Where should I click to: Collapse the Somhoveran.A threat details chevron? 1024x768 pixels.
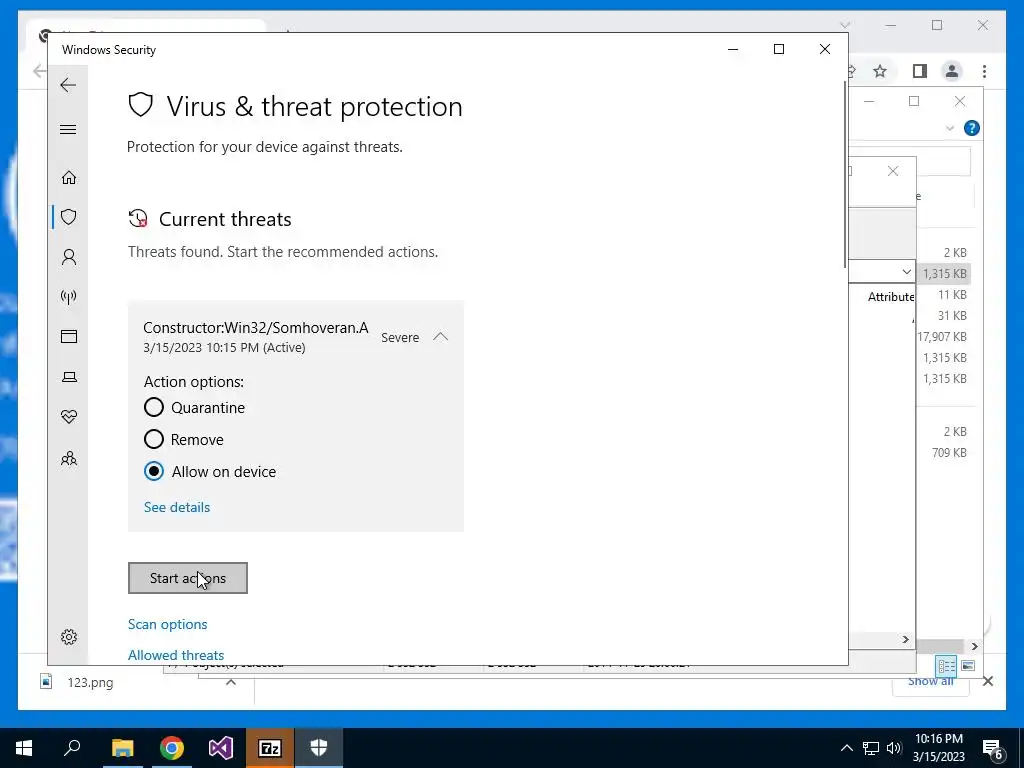point(441,337)
